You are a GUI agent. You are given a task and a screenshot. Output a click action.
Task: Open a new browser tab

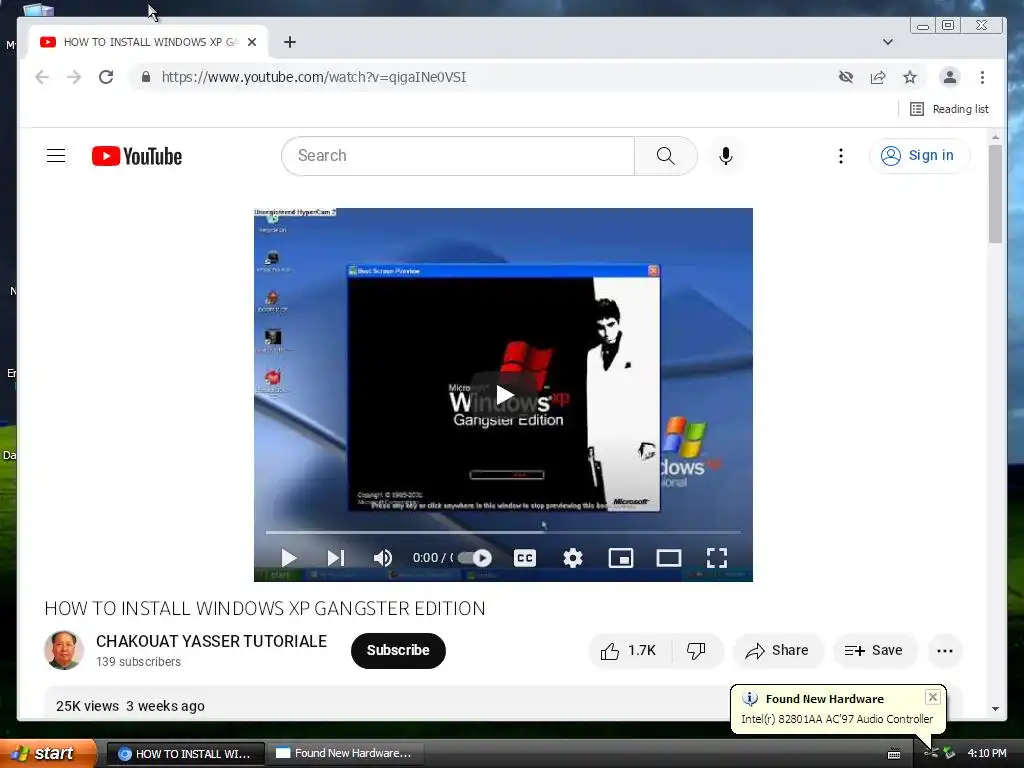pyautogui.click(x=290, y=42)
